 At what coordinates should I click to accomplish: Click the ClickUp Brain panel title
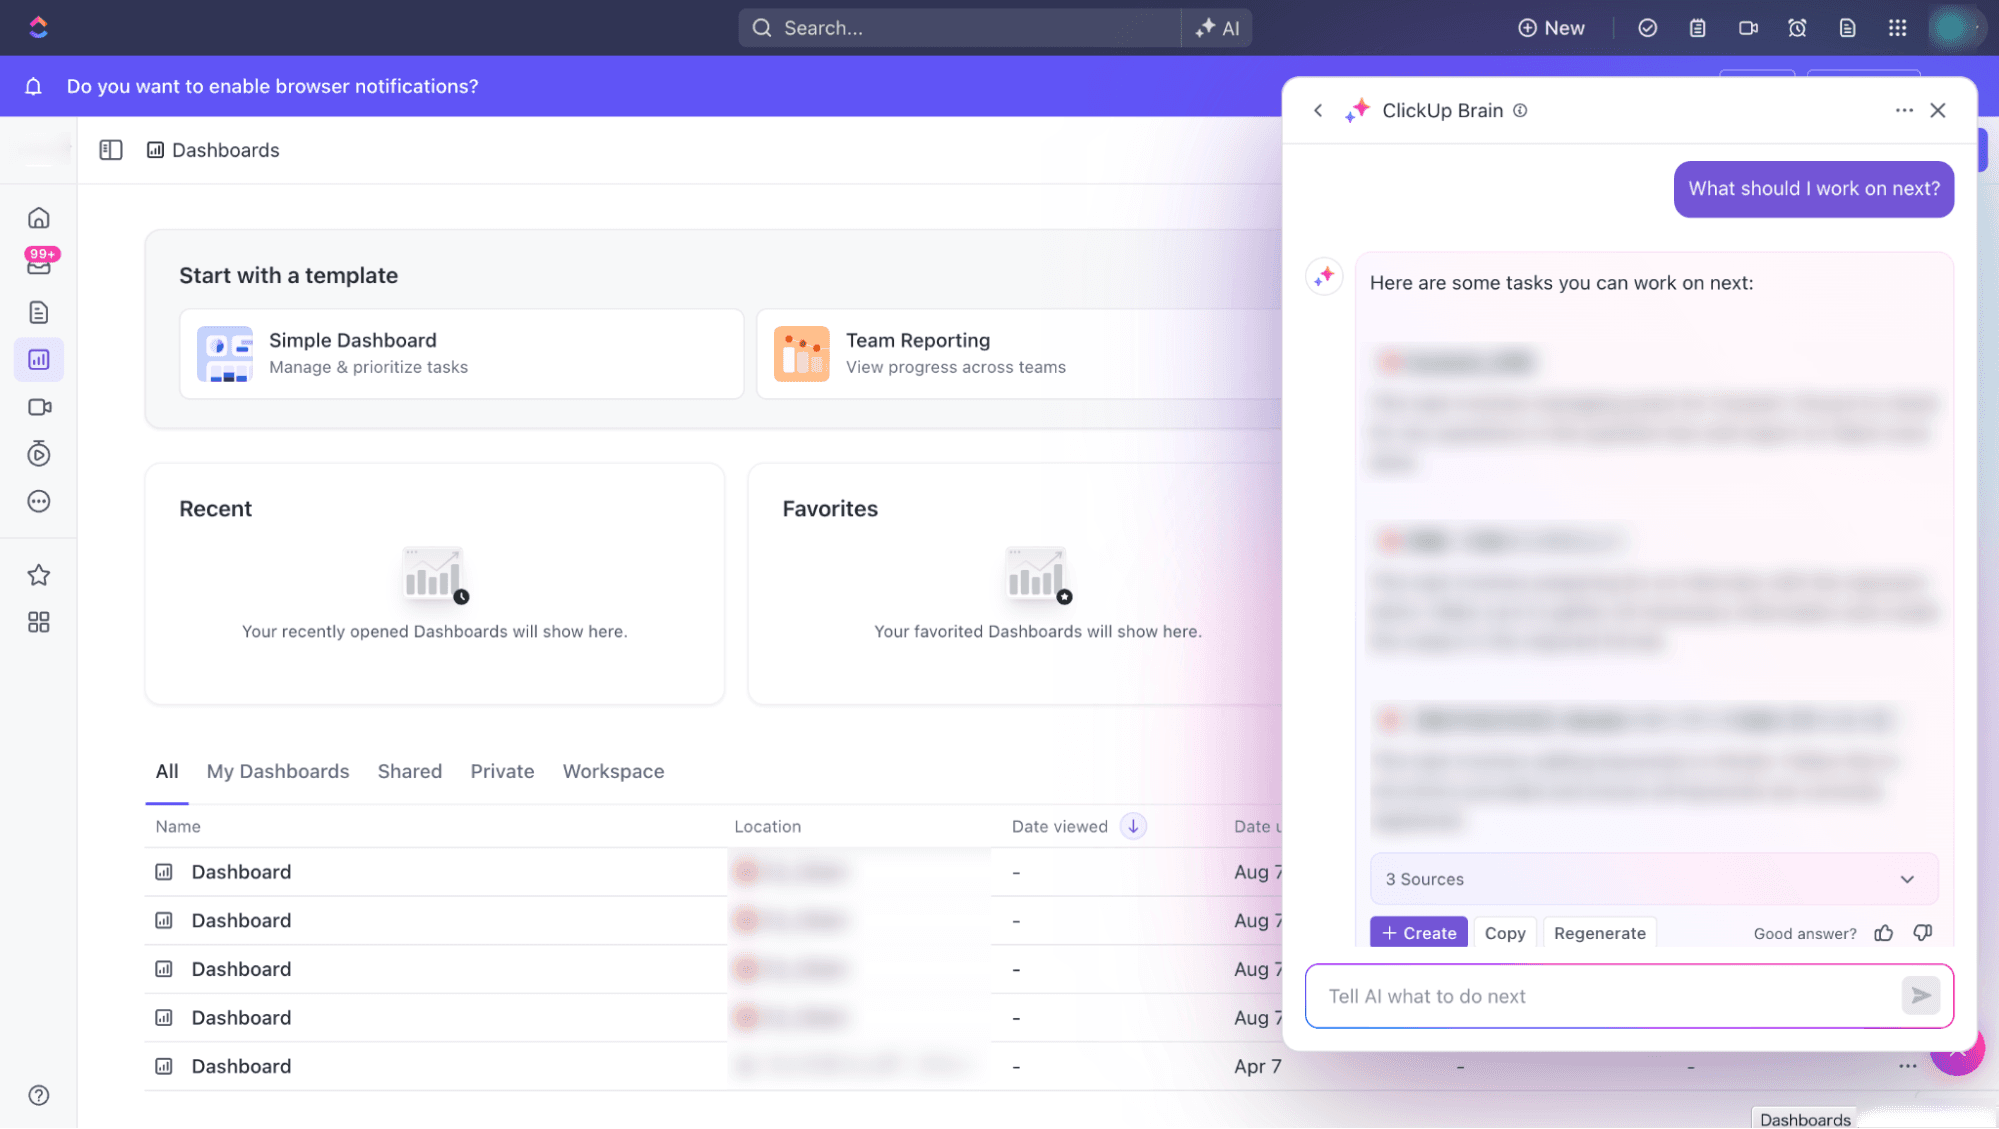click(1442, 111)
